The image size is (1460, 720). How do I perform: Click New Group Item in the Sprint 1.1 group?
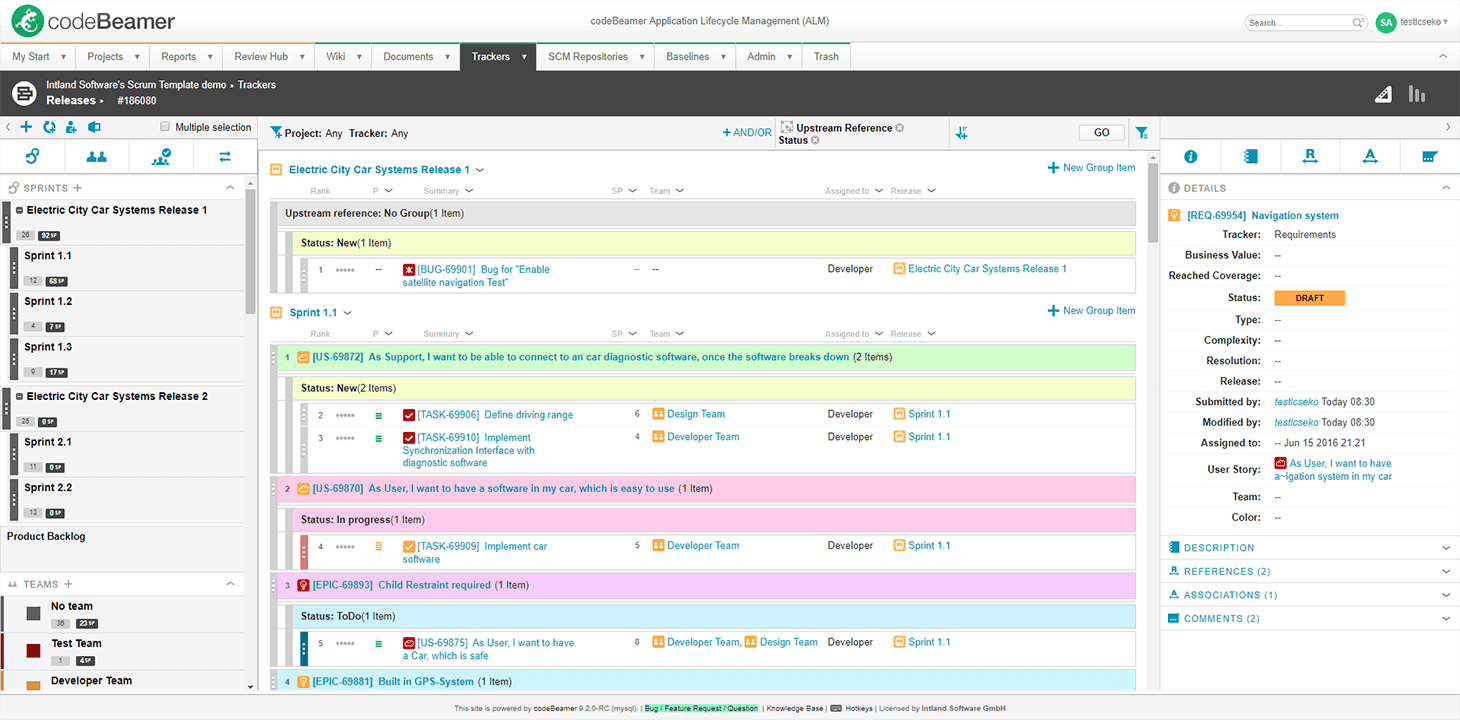(1091, 311)
